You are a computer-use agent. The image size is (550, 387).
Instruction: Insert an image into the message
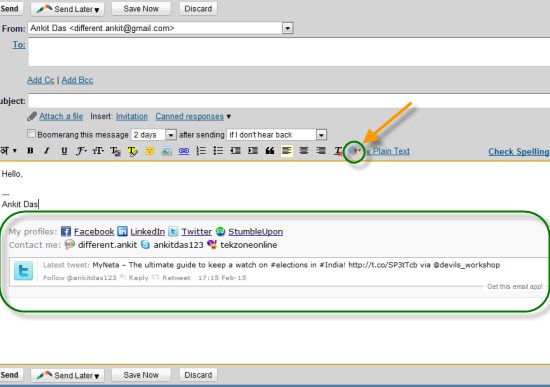167,151
